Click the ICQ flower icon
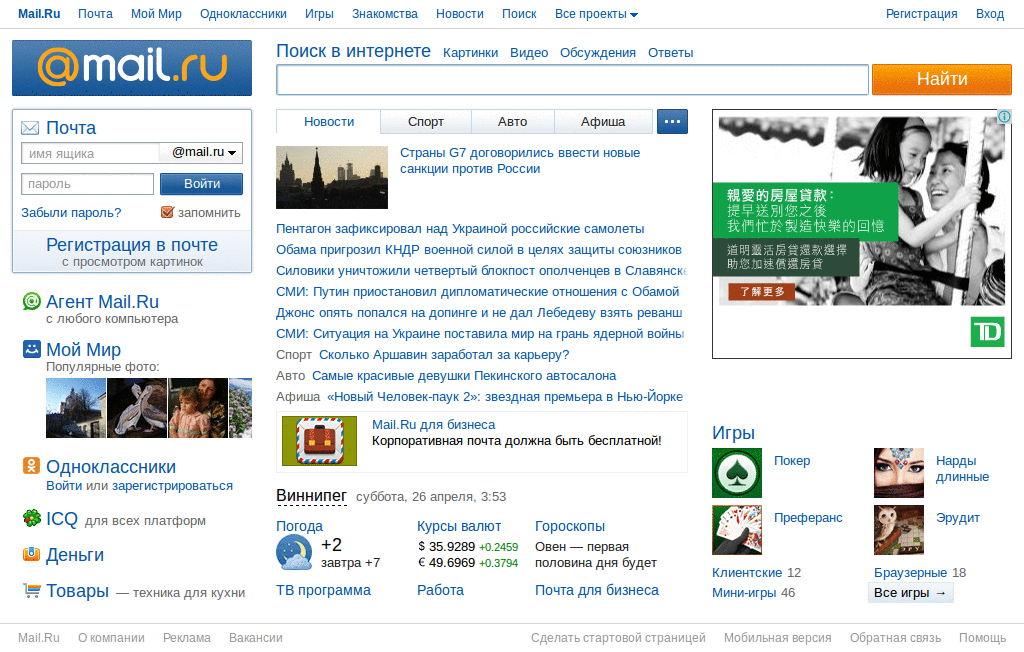The width and height of the screenshot is (1024, 652). click(x=31, y=518)
